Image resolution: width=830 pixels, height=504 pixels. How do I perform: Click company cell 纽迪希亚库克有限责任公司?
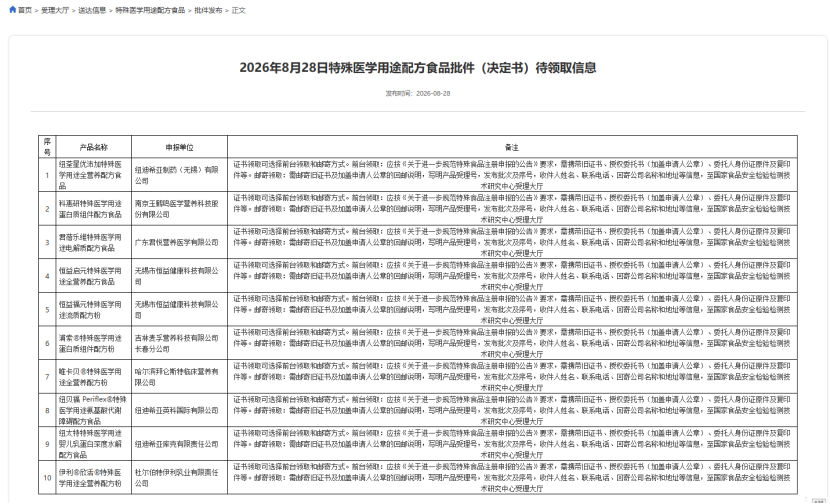tap(179, 444)
